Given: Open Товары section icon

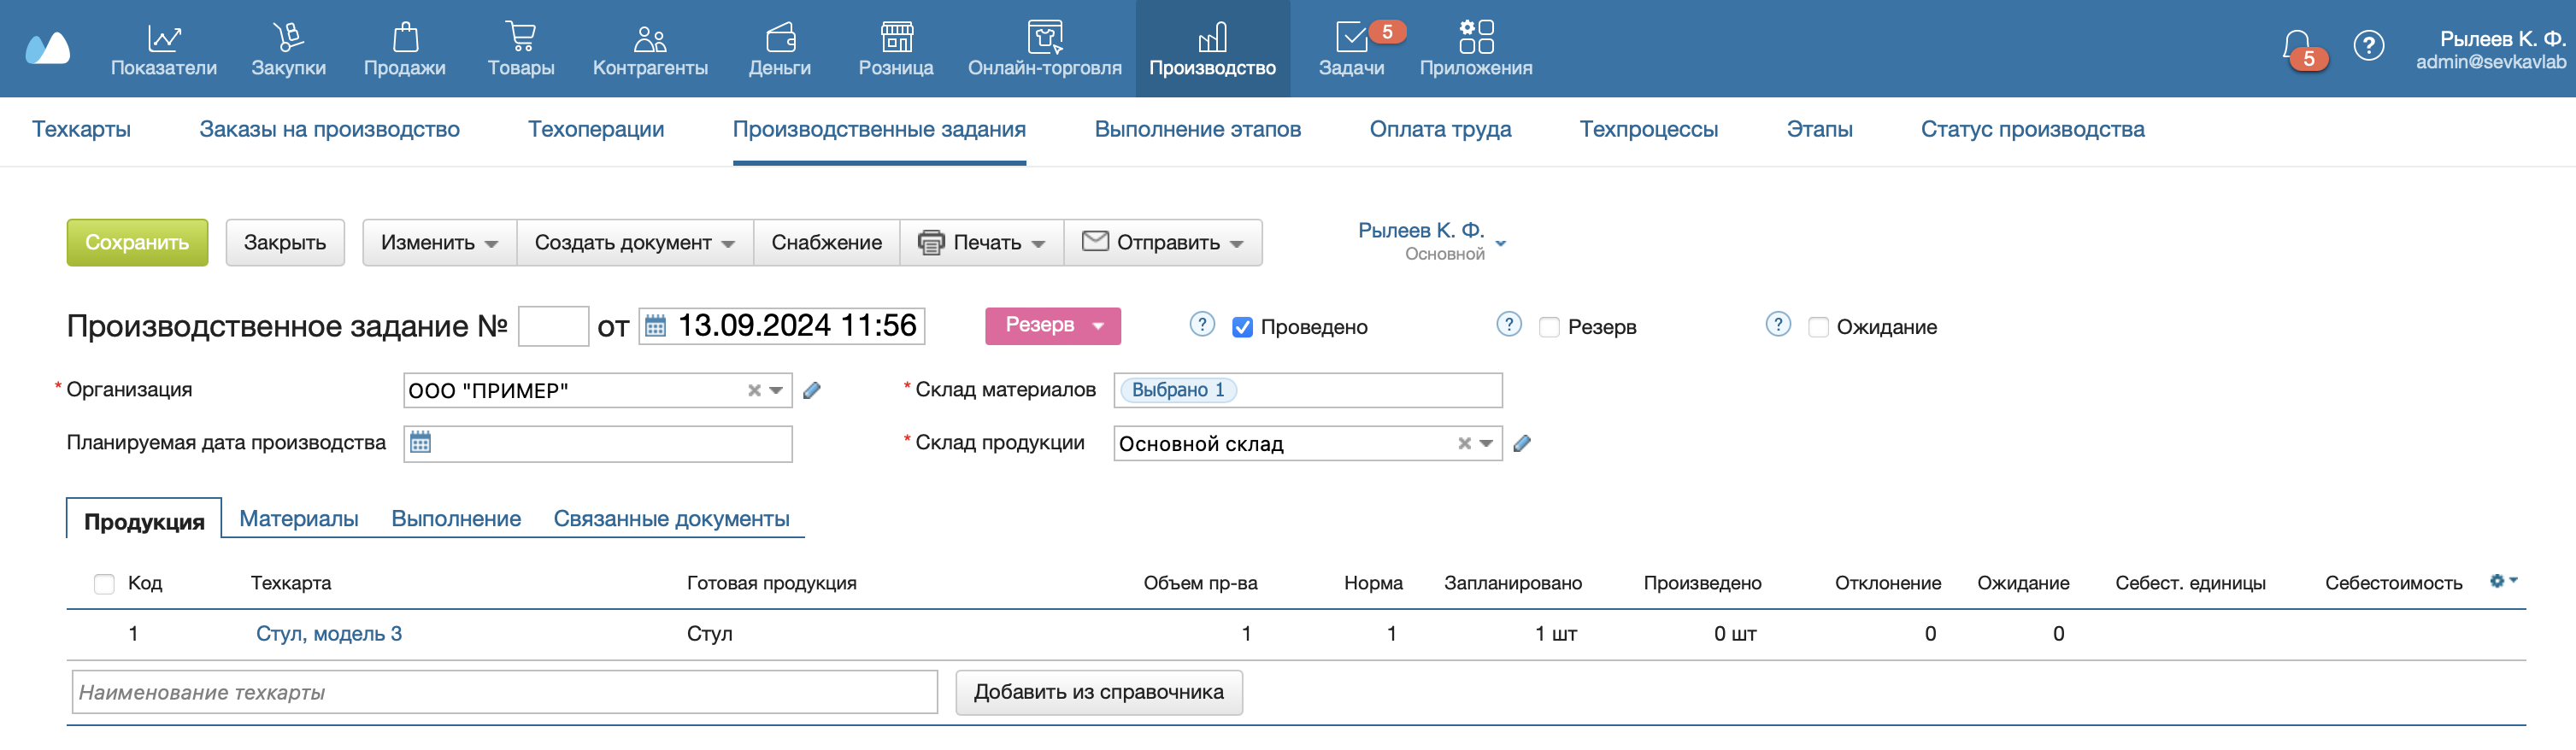Looking at the screenshot, I should 521,38.
